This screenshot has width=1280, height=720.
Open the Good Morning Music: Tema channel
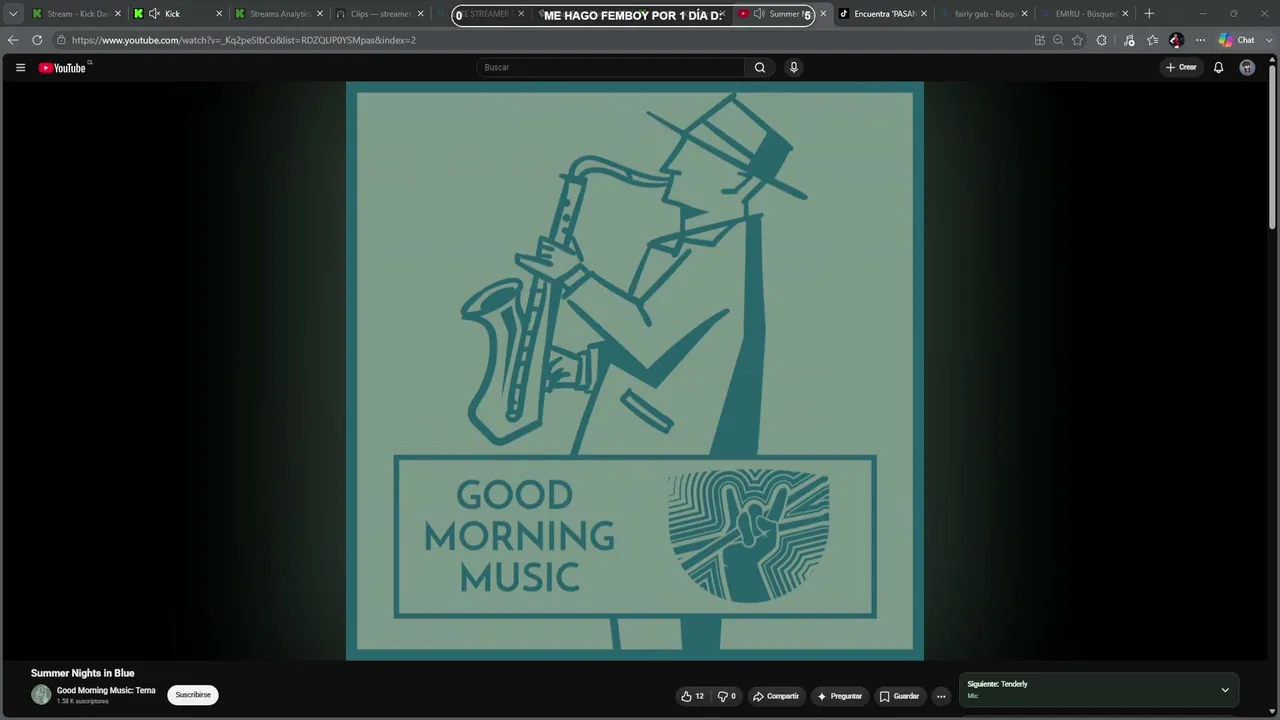106,690
